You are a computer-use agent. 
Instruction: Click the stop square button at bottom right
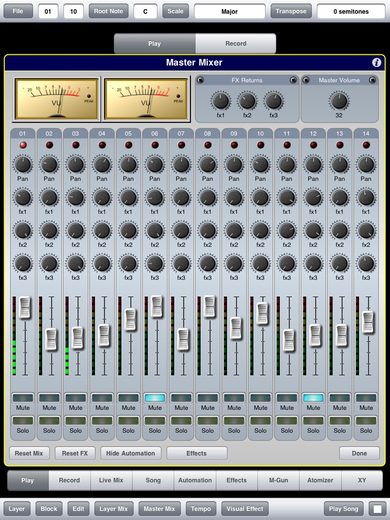coord(377,509)
